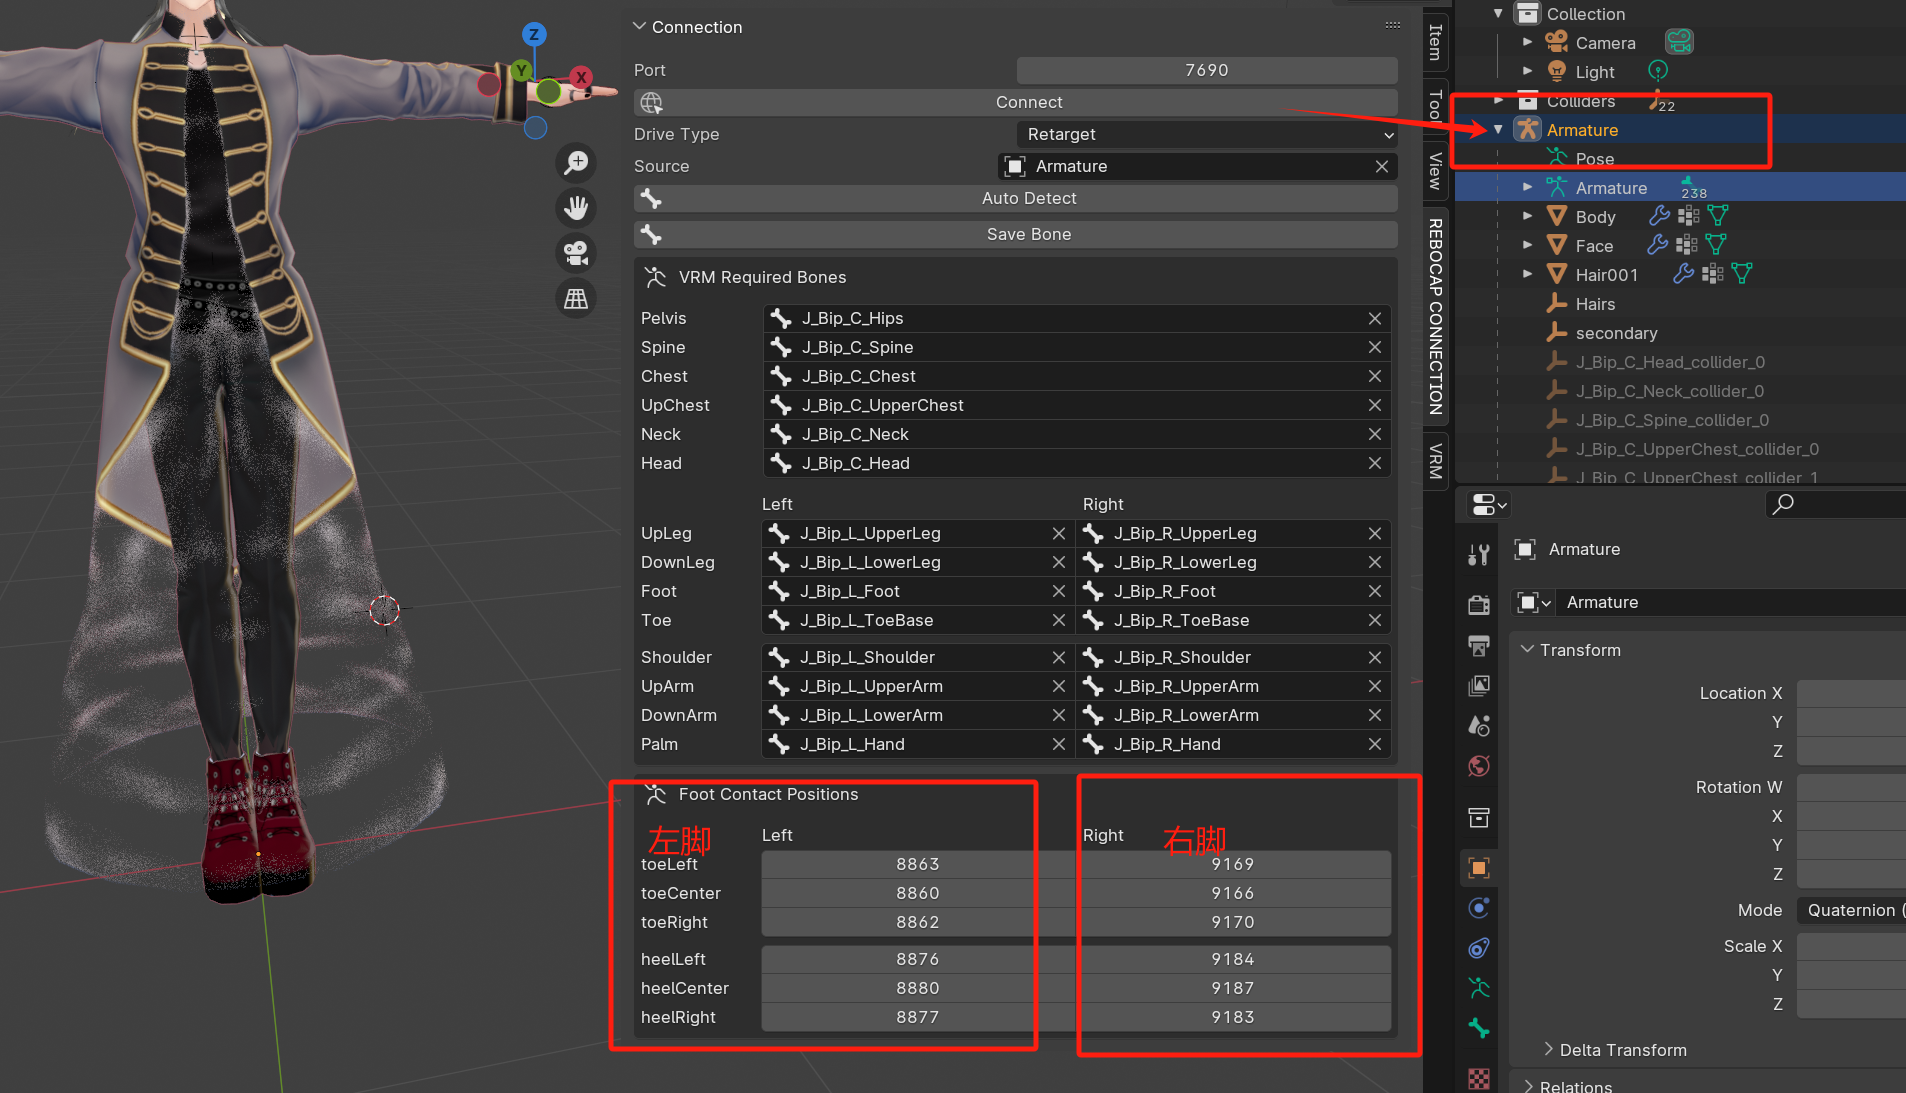This screenshot has height=1093, width=1906.
Task: Open the Output properties printer icon
Action: click(x=1479, y=645)
